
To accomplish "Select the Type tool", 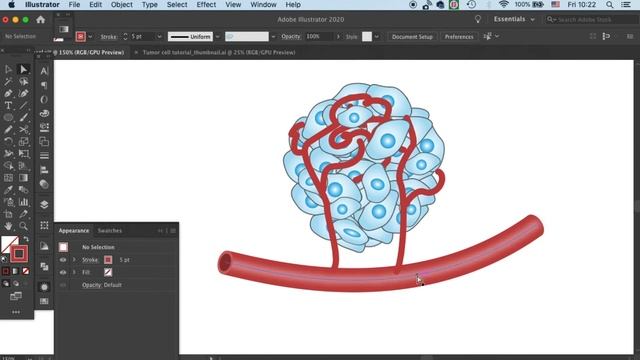I will (8, 106).
